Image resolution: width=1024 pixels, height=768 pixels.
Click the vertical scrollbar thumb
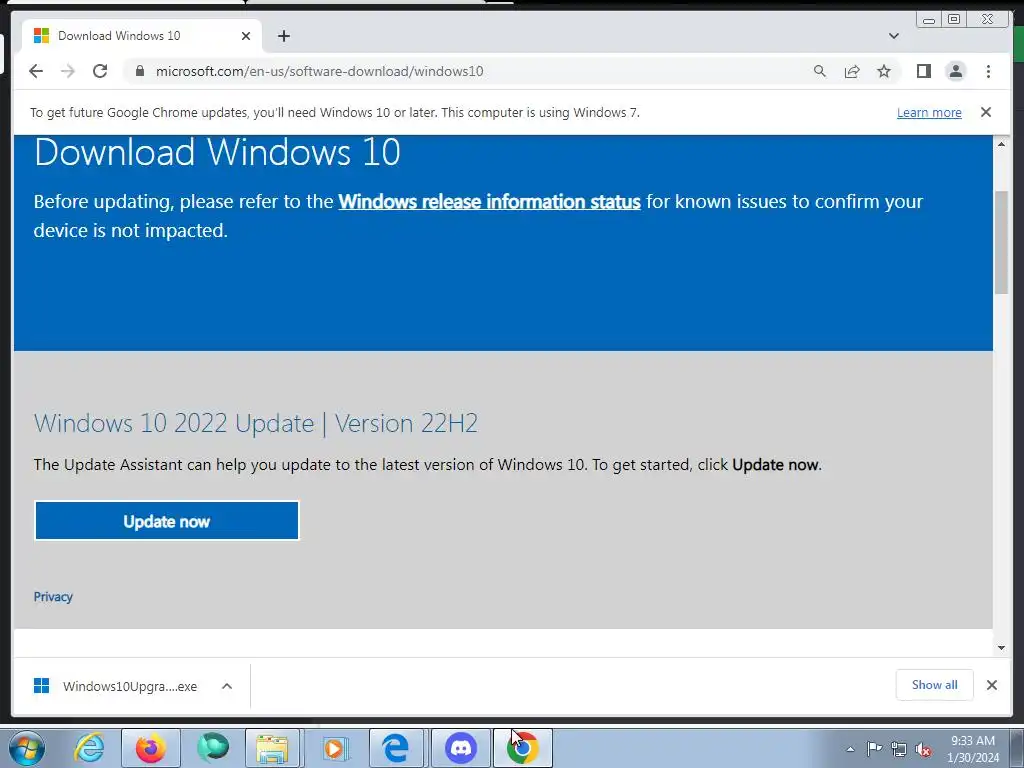1001,242
